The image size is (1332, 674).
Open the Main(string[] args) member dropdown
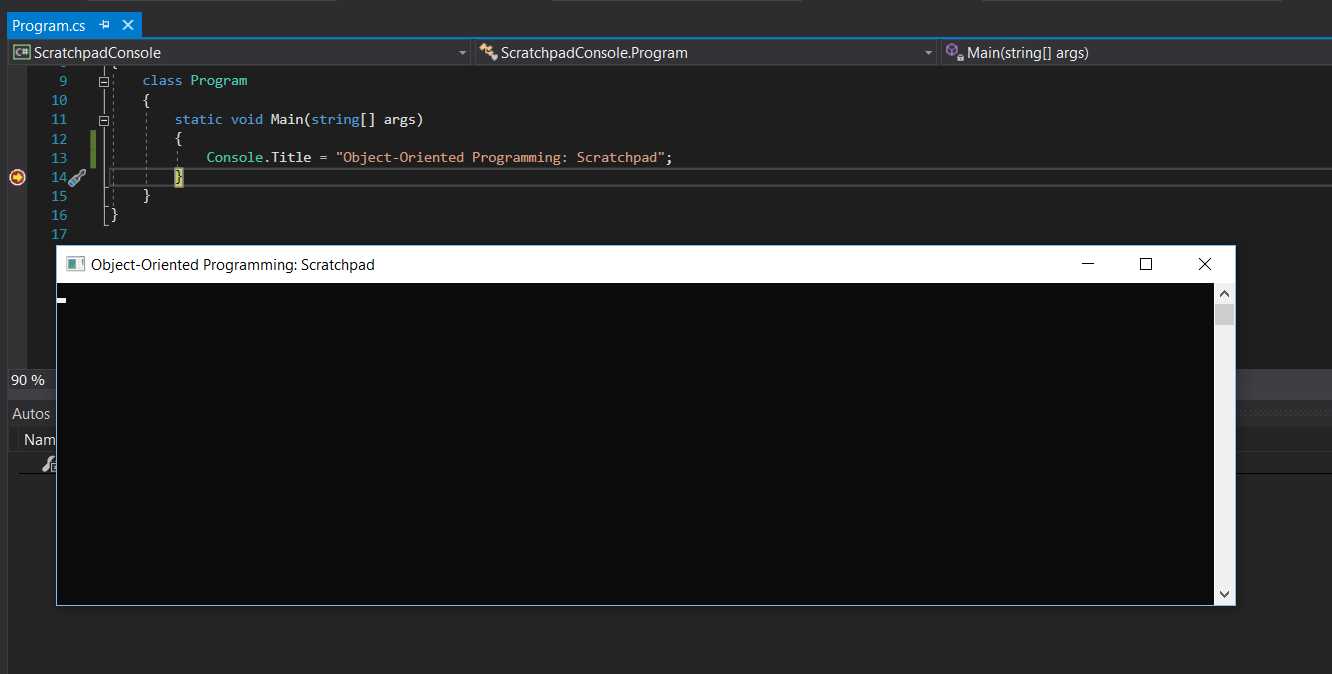[x=1136, y=53]
